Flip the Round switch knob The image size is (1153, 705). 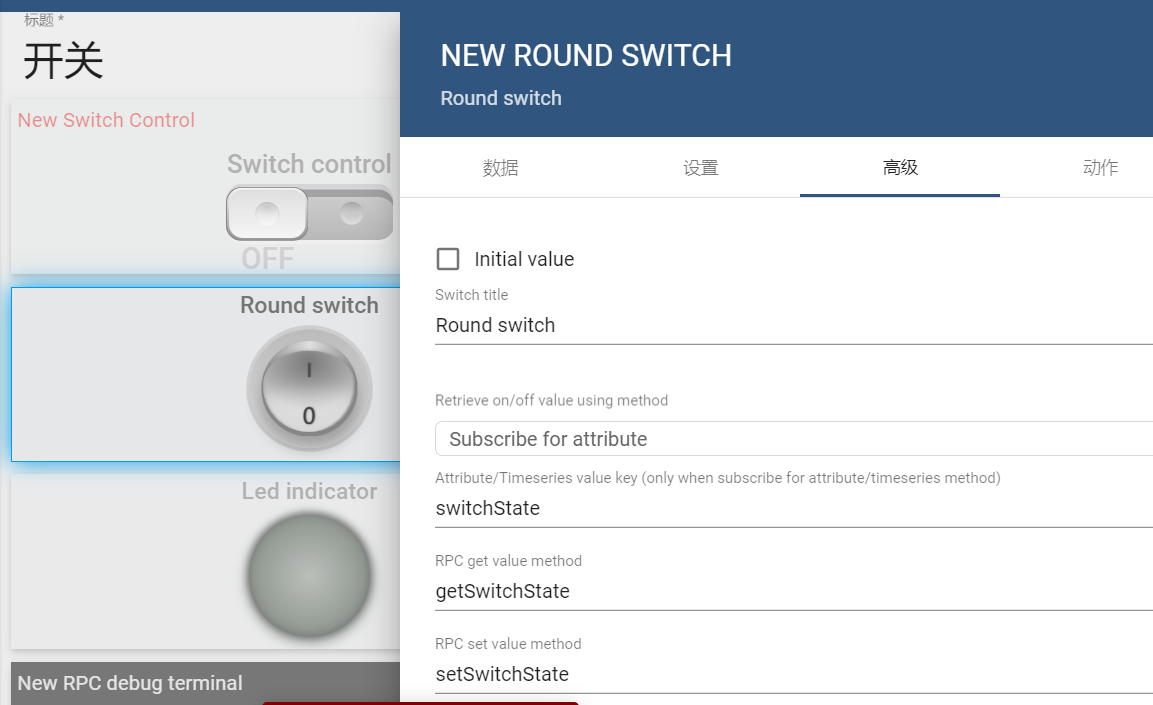point(309,388)
